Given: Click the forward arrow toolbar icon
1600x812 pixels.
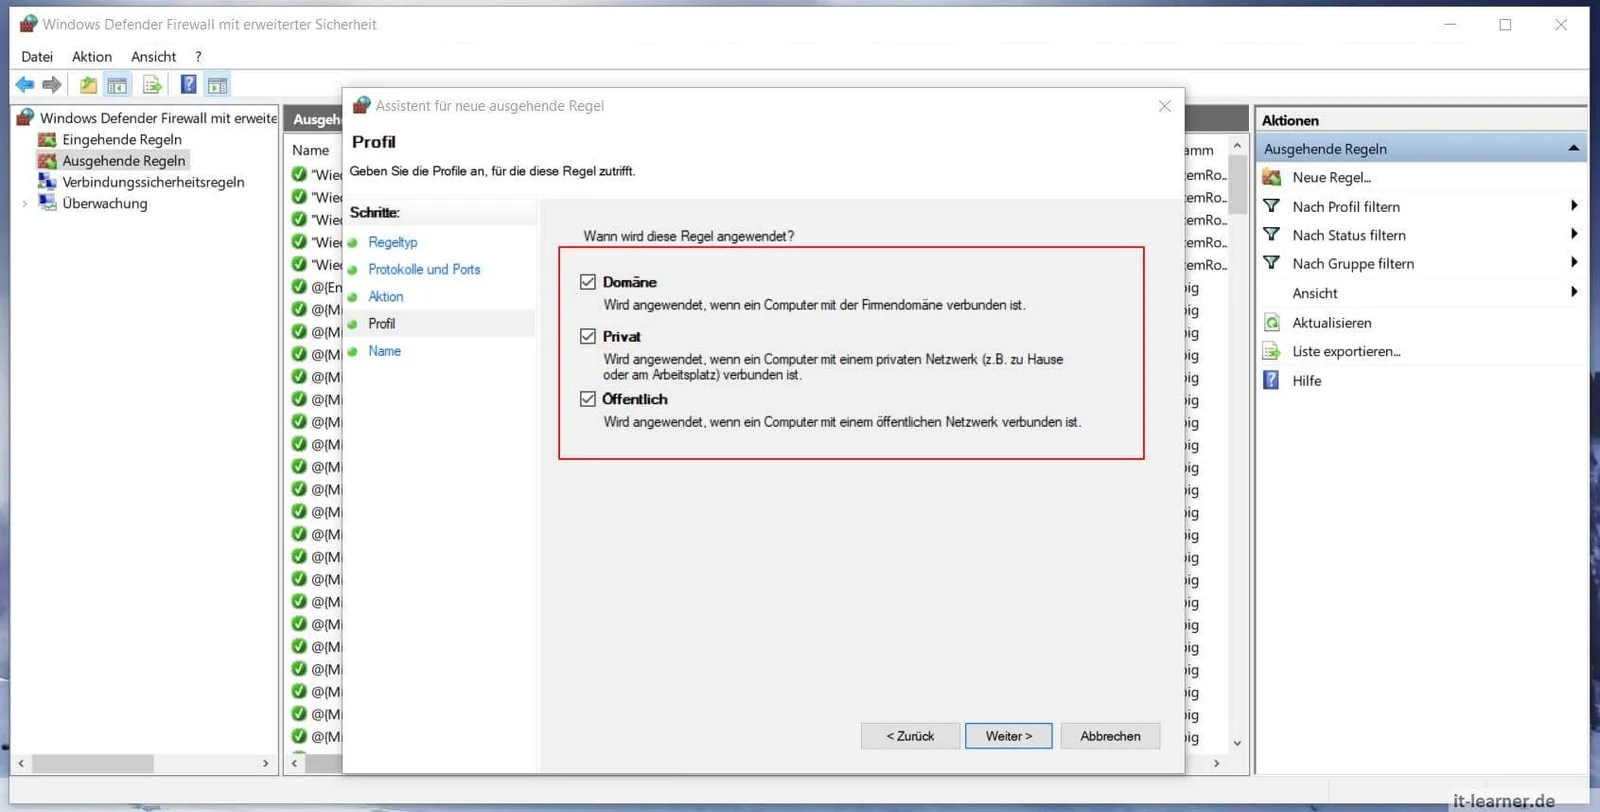Looking at the screenshot, I should (52, 85).
